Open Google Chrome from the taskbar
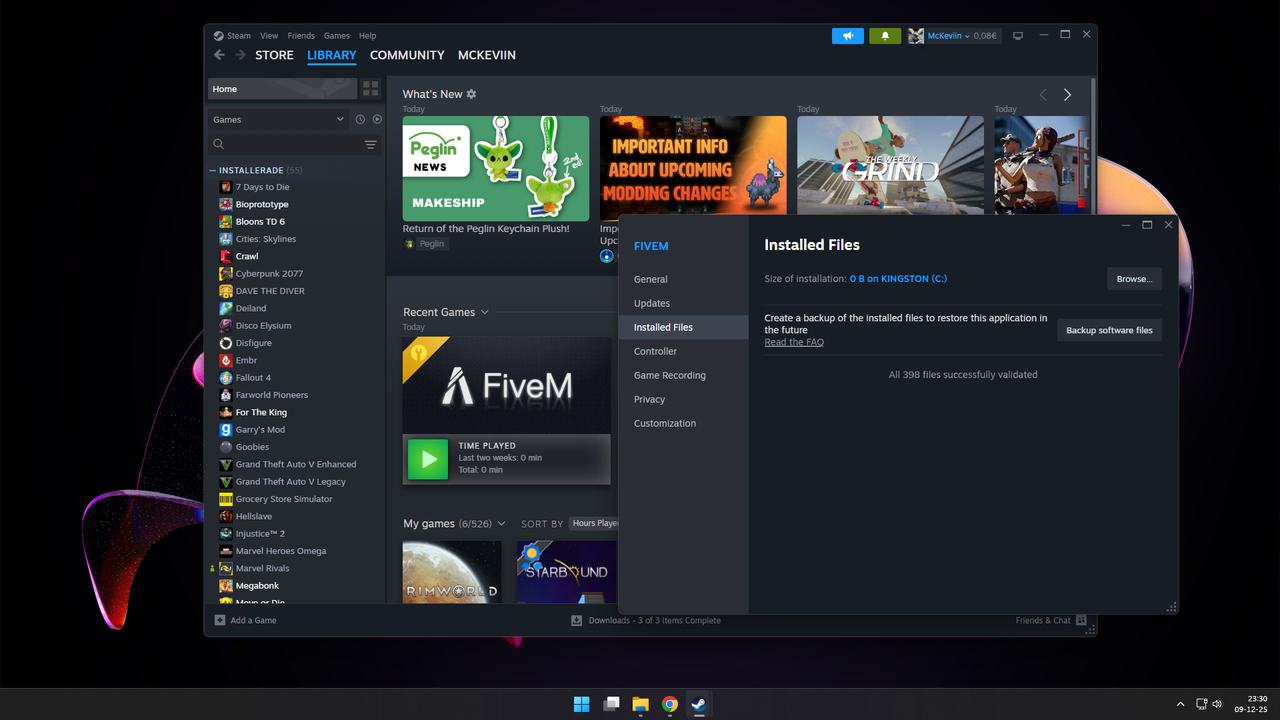1280x720 pixels. [670, 704]
